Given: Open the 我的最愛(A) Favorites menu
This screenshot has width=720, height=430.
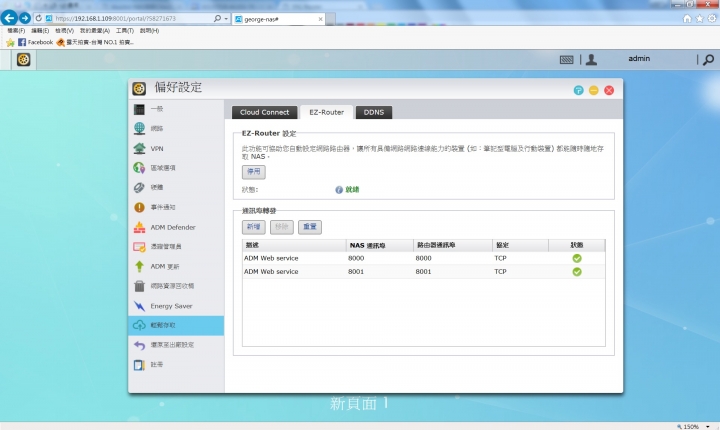Looking at the screenshot, I should coord(95,31).
